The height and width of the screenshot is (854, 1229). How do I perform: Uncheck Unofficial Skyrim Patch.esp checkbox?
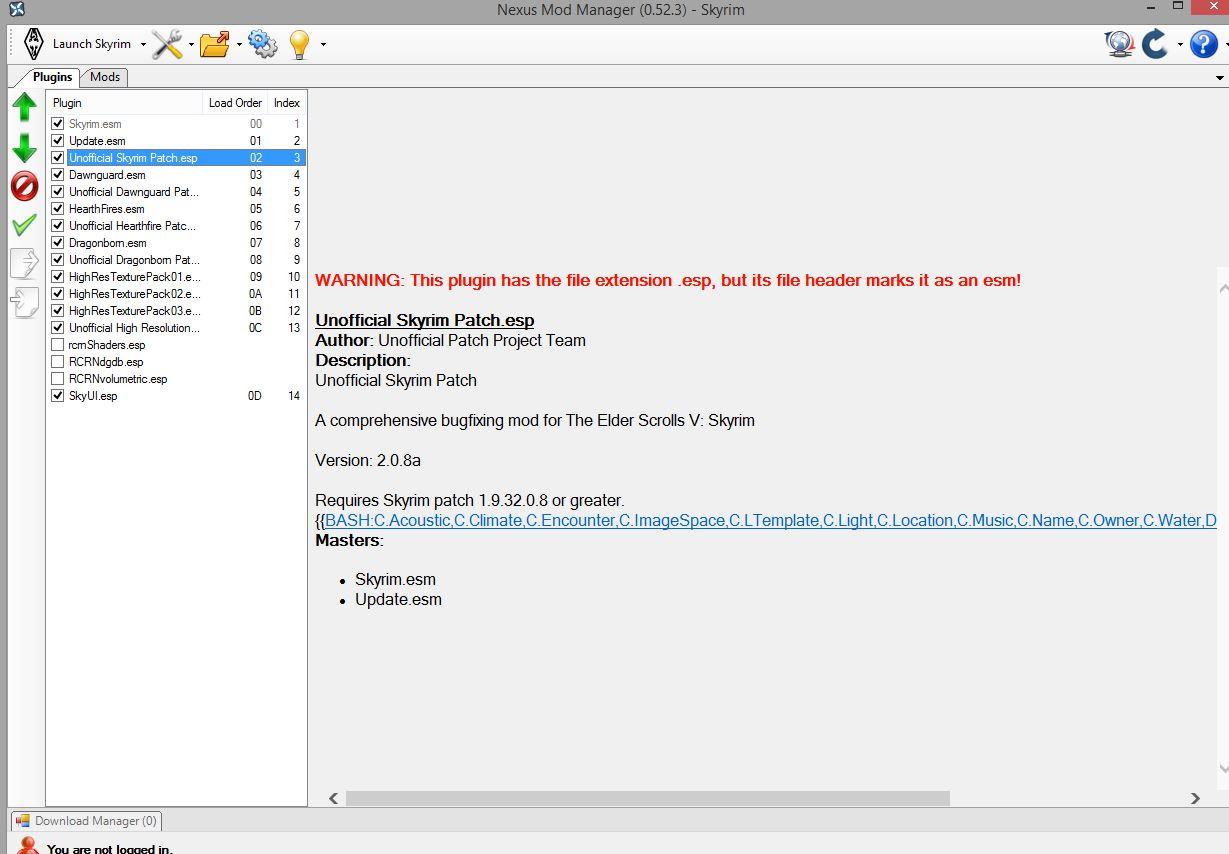click(x=58, y=158)
